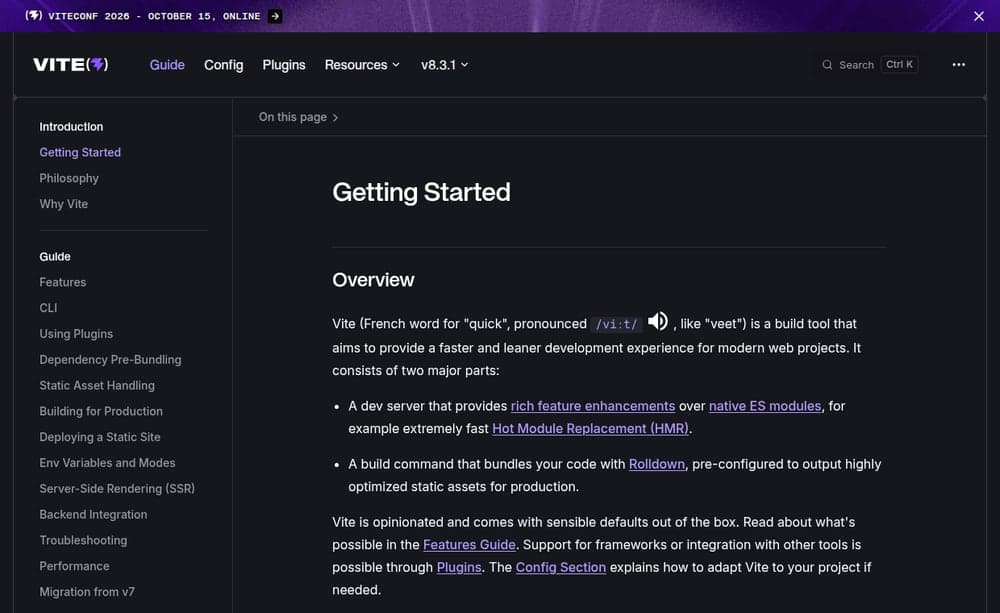The image size is (1000, 613).
Task: Click the ViteConf banner arrow icon
Action: pyautogui.click(x=275, y=16)
